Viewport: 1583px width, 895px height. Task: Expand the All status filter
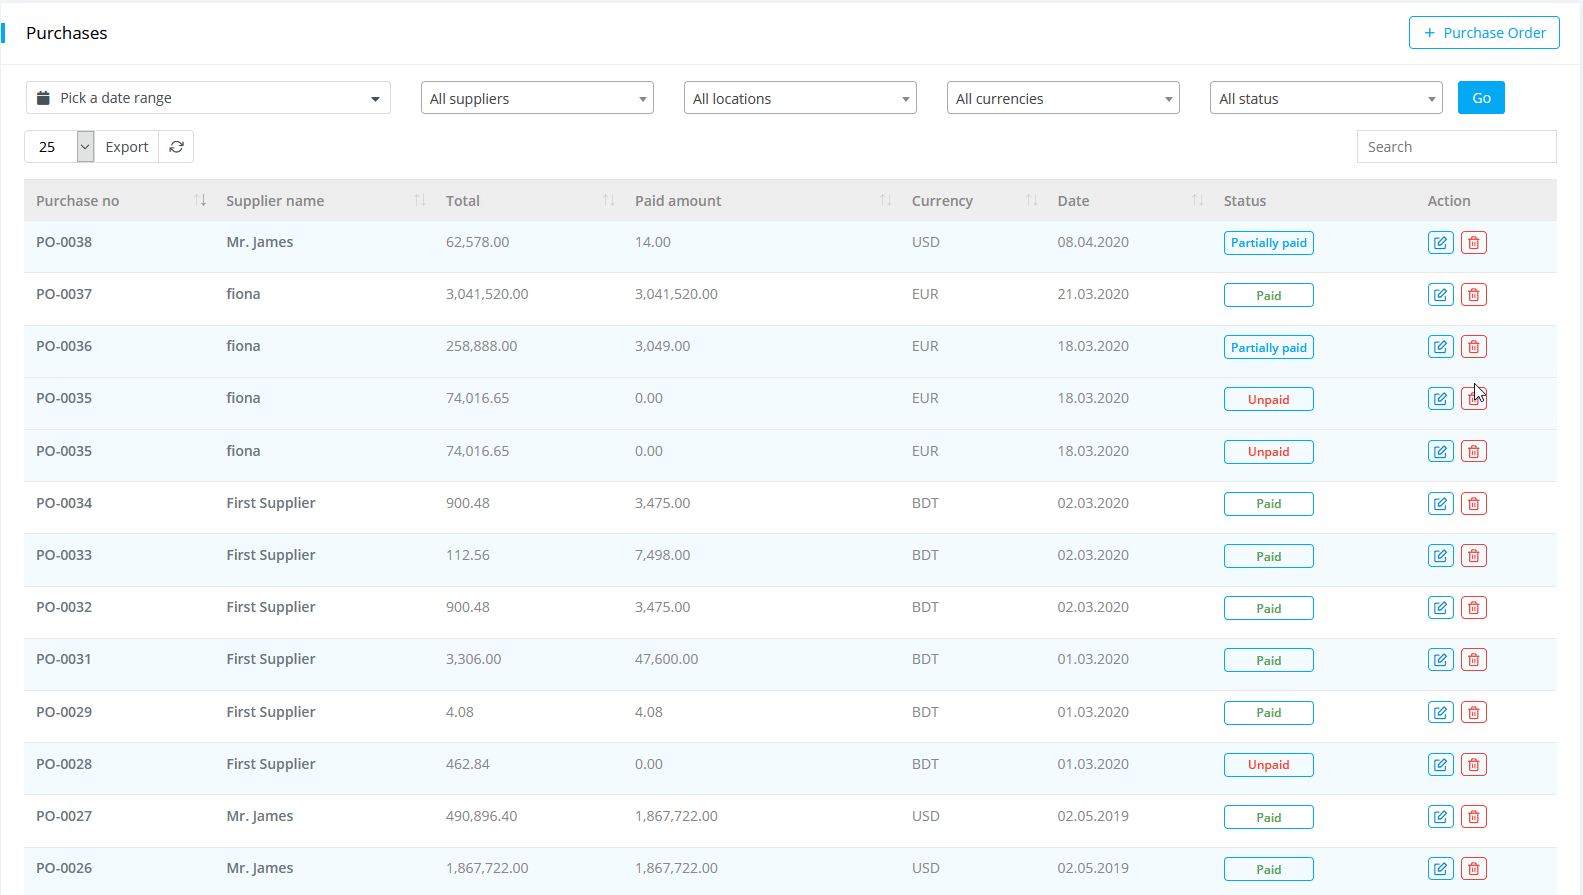[x=1325, y=98]
